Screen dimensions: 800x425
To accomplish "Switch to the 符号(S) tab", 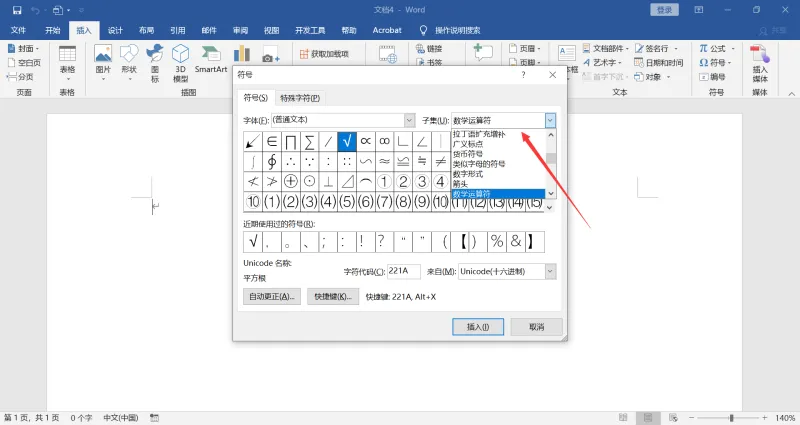I will pos(256,97).
